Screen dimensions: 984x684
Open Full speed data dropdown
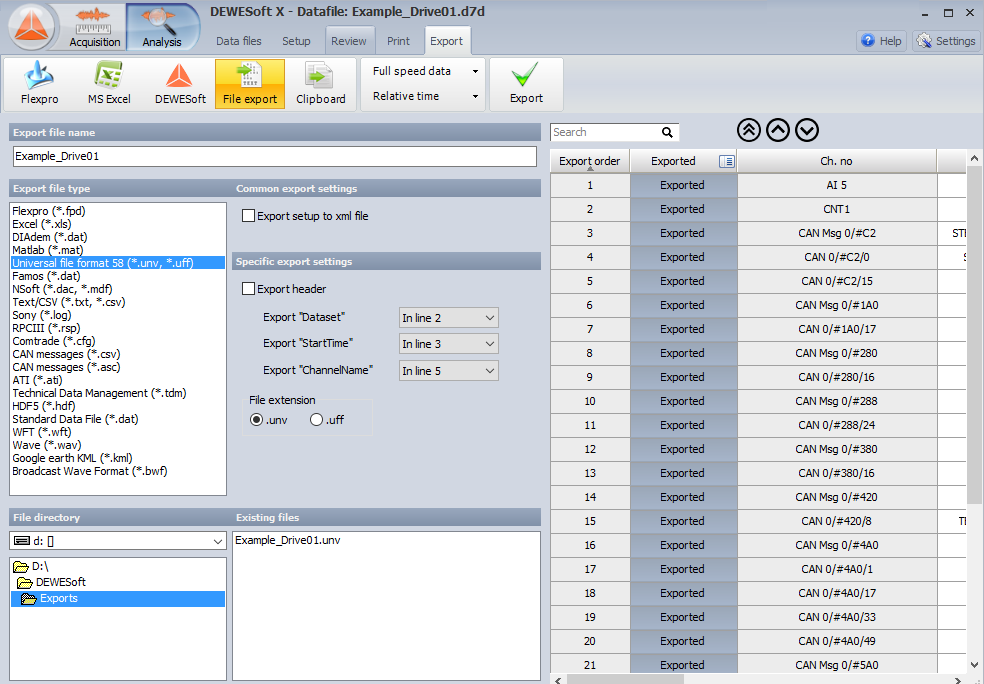click(x=425, y=72)
